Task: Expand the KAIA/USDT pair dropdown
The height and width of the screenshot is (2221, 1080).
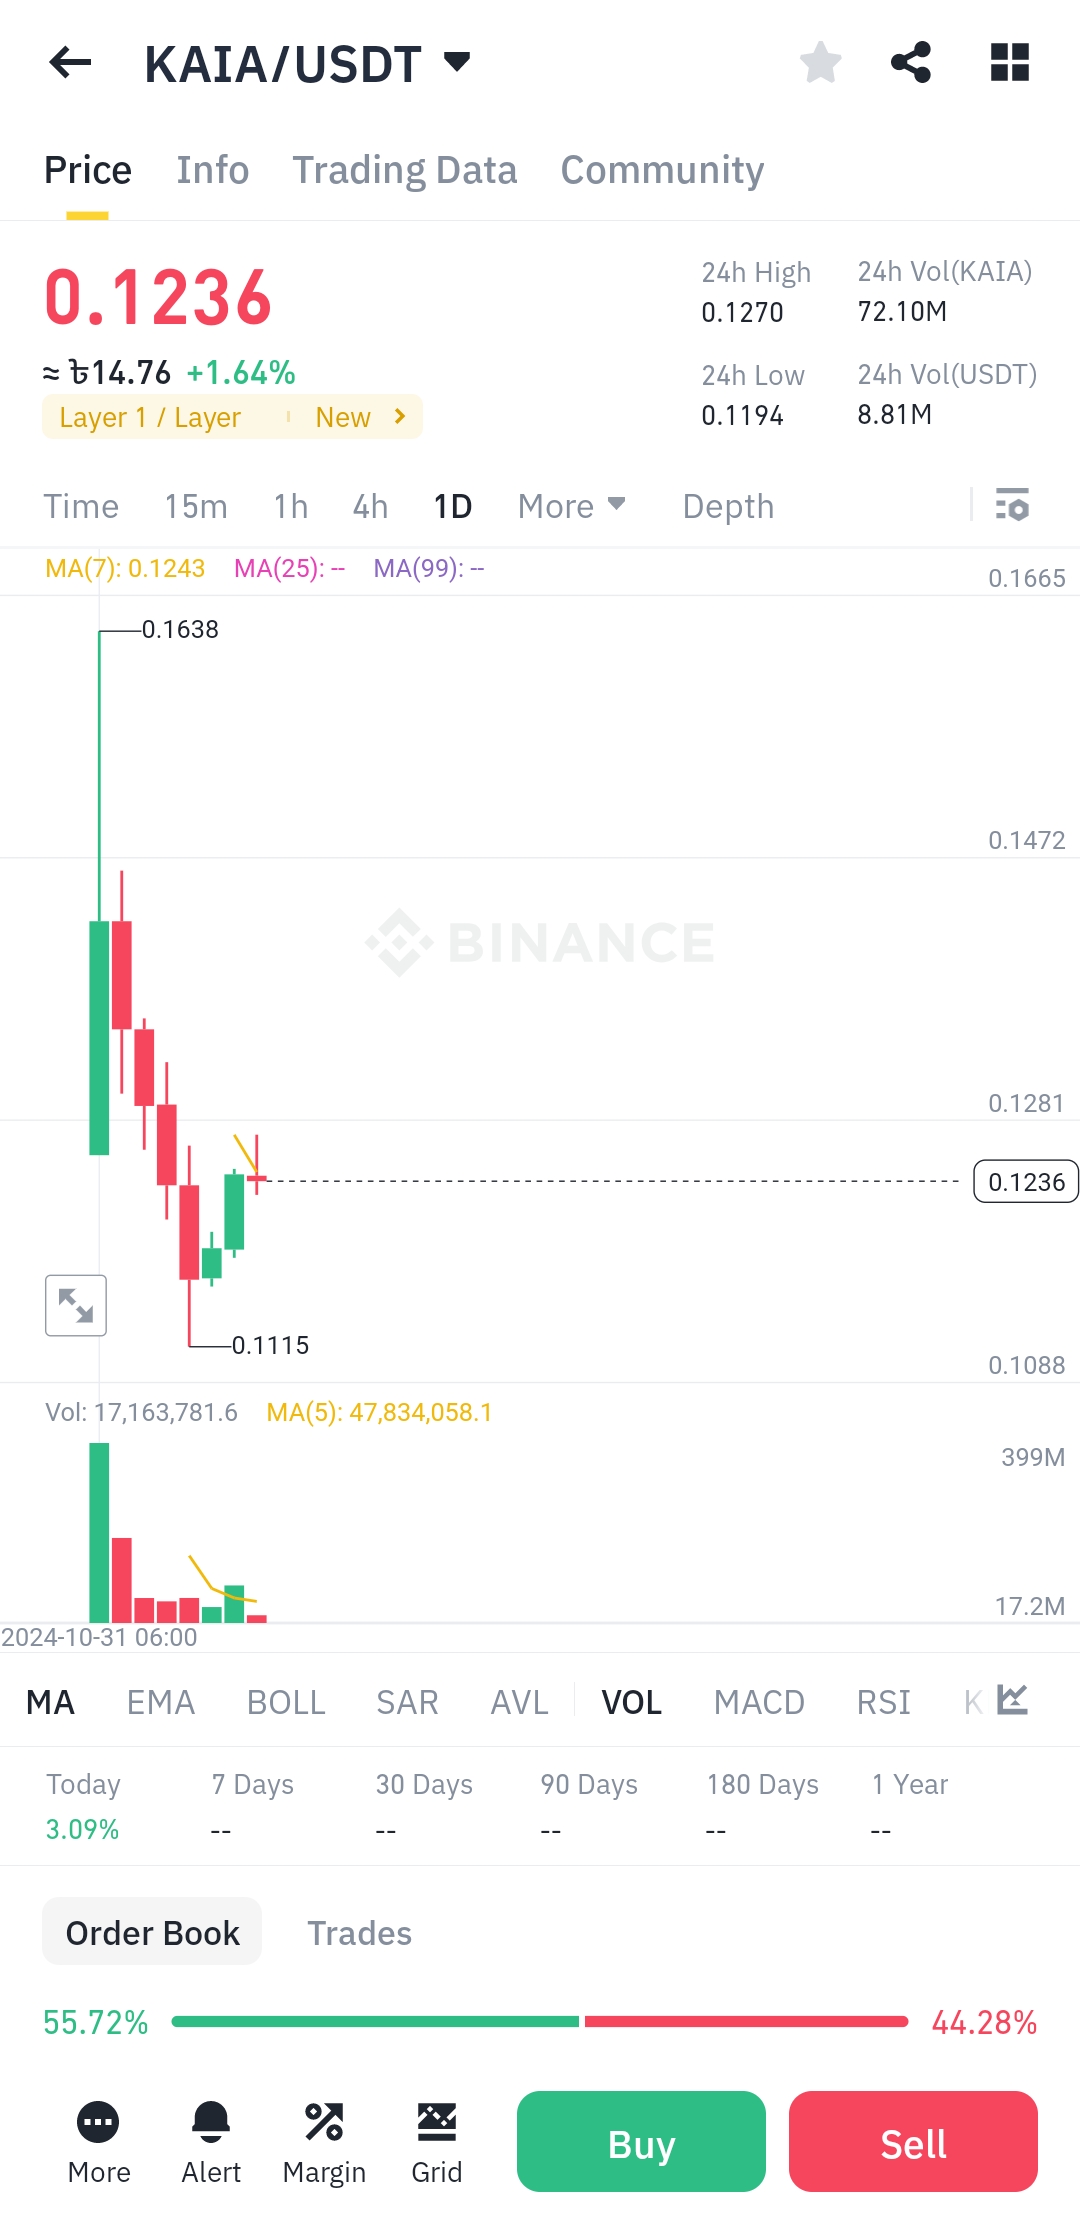Action: pyautogui.click(x=457, y=62)
